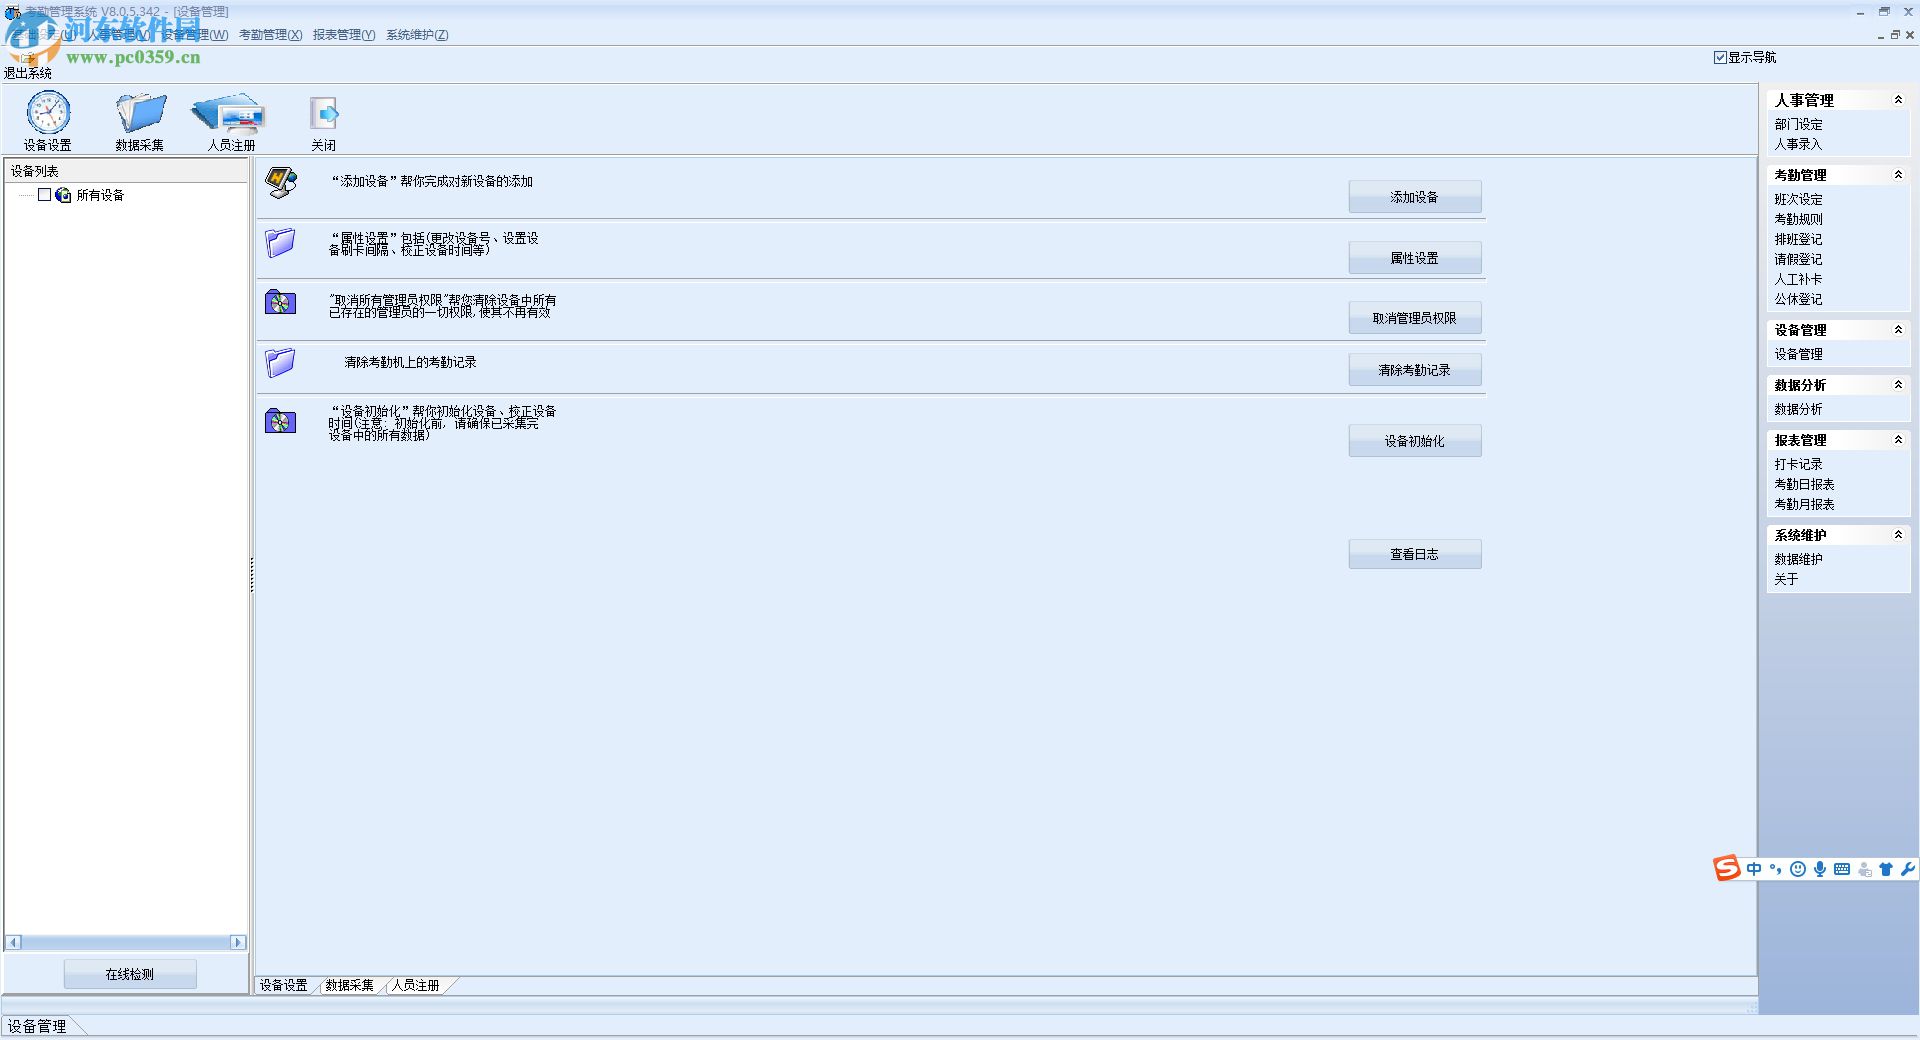1920x1040 pixels.
Task: Click the folder icon beside the “属性设置” description
Action: click(x=280, y=242)
